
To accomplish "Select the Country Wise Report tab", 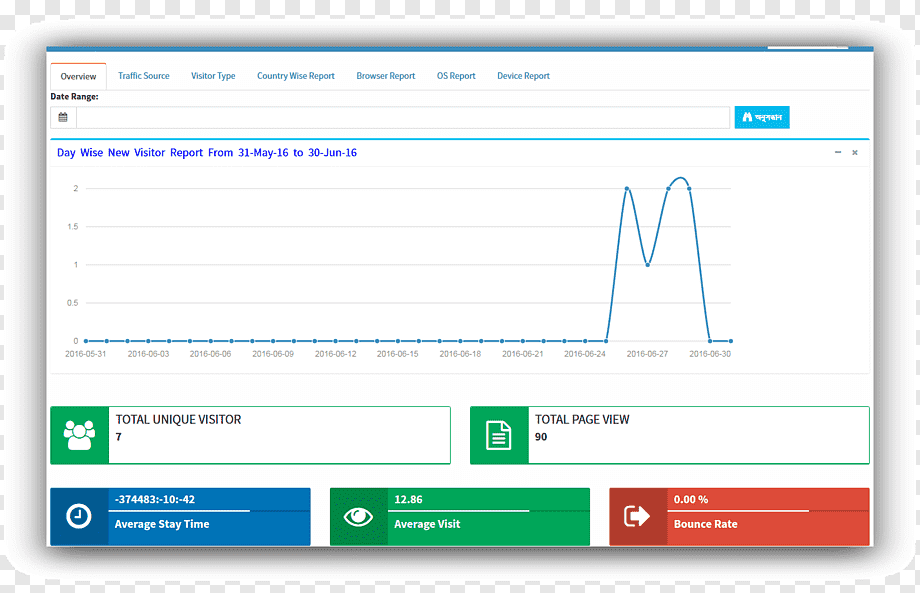I will click(296, 76).
